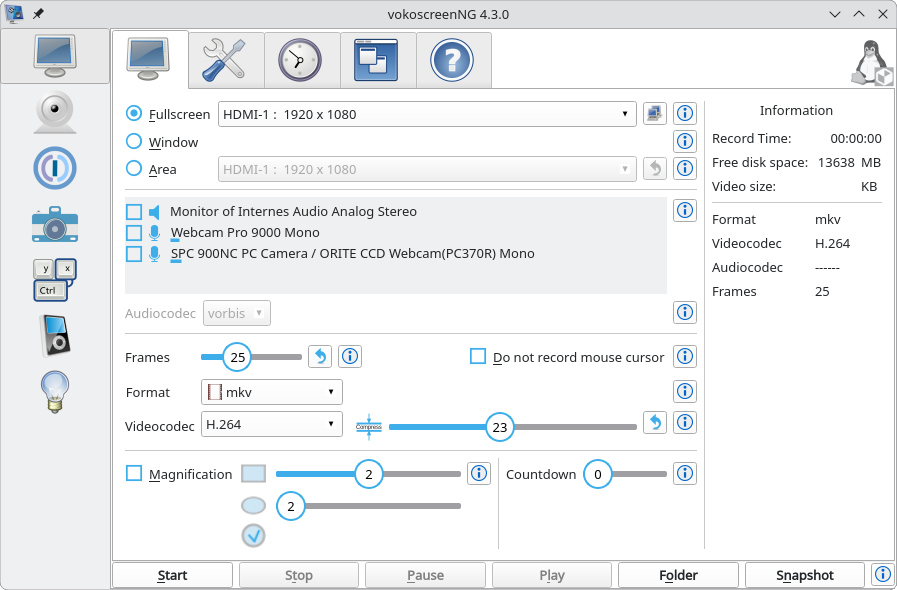Open the media player section in the sidebar
Image resolution: width=897 pixels, height=590 pixels.
[55, 335]
